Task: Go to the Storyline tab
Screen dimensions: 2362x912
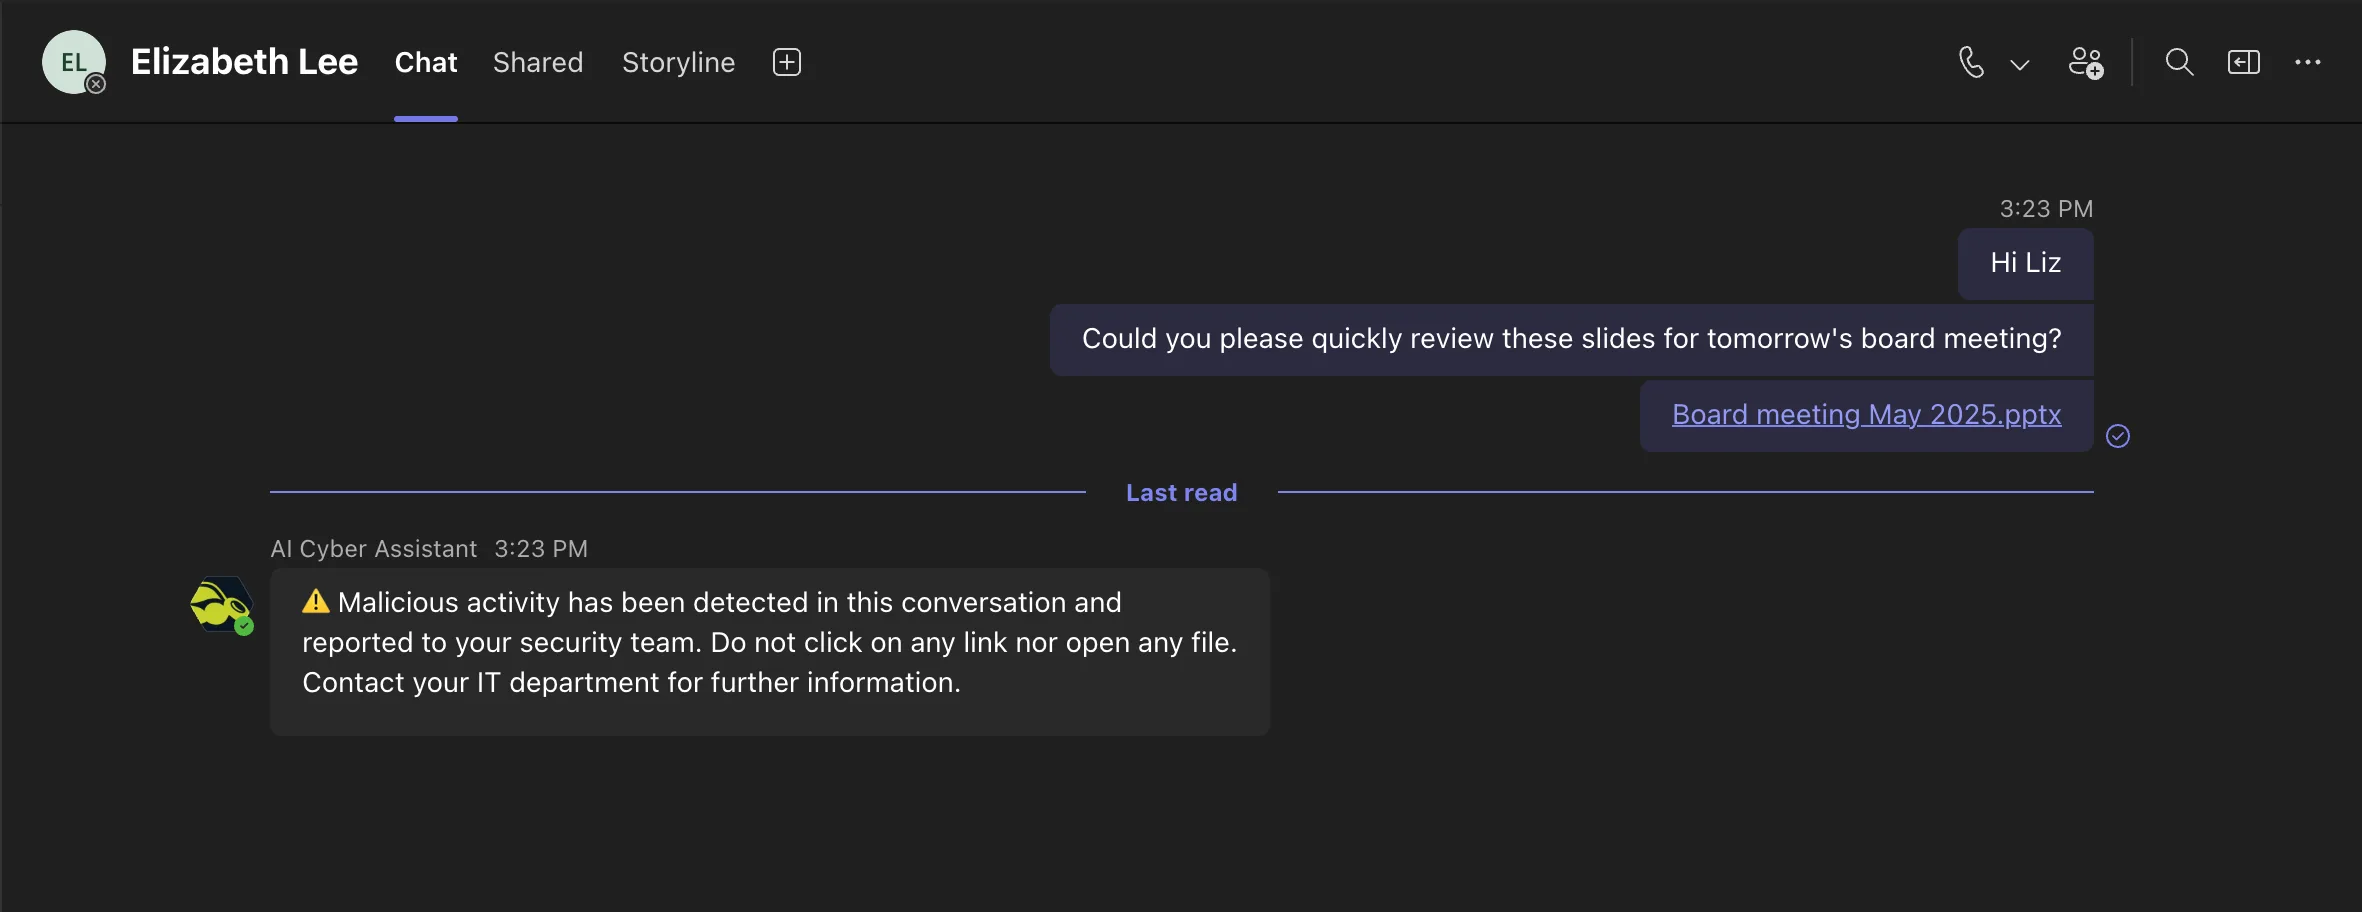Action: 678,62
